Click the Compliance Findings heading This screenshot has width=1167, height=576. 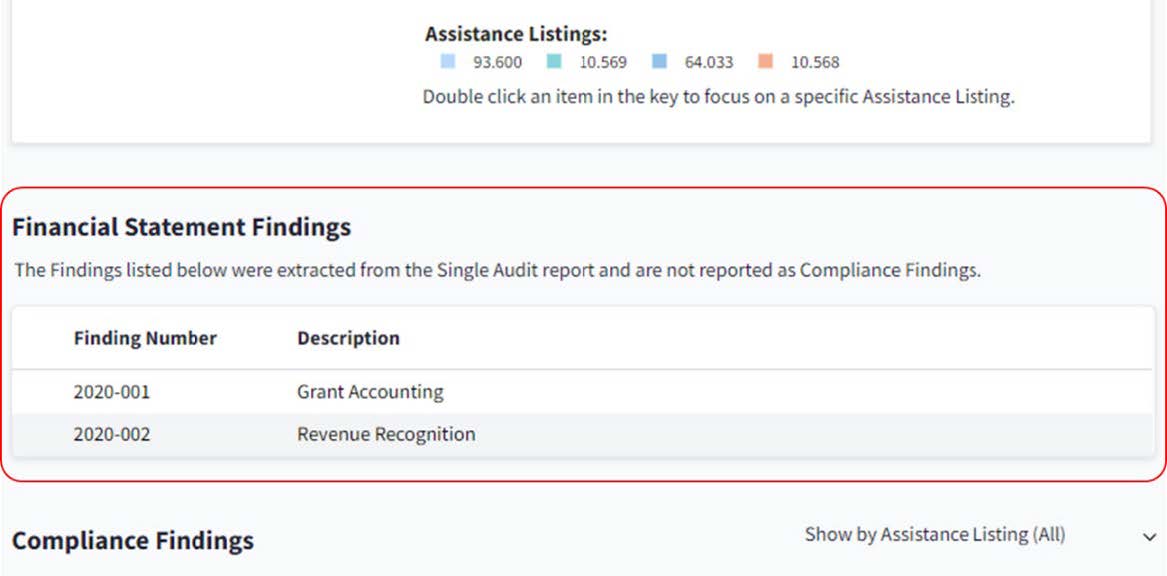coord(133,541)
